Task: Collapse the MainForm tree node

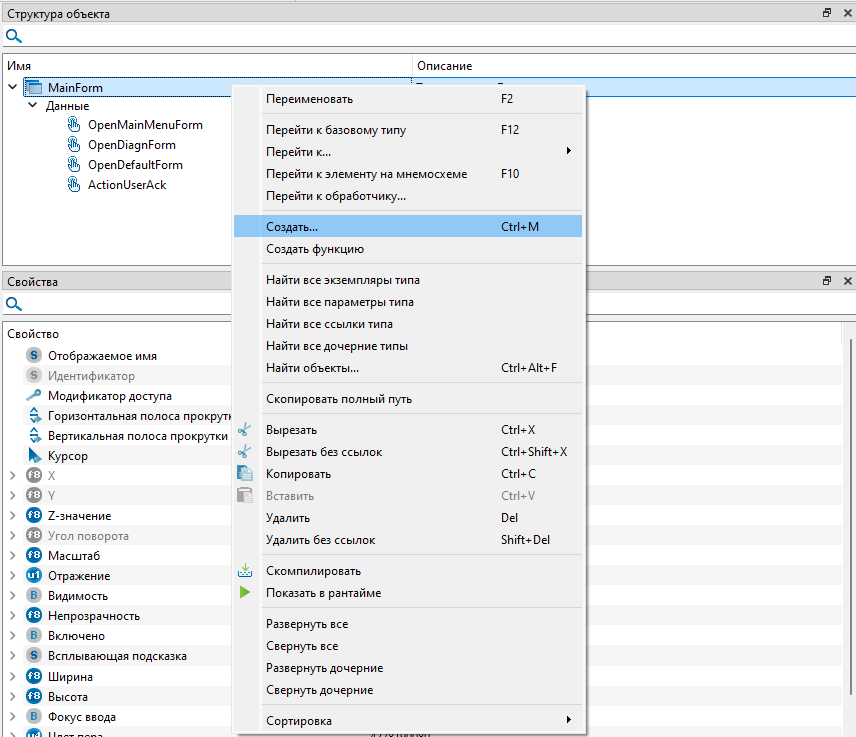Action: pyautogui.click(x=12, y=88)
